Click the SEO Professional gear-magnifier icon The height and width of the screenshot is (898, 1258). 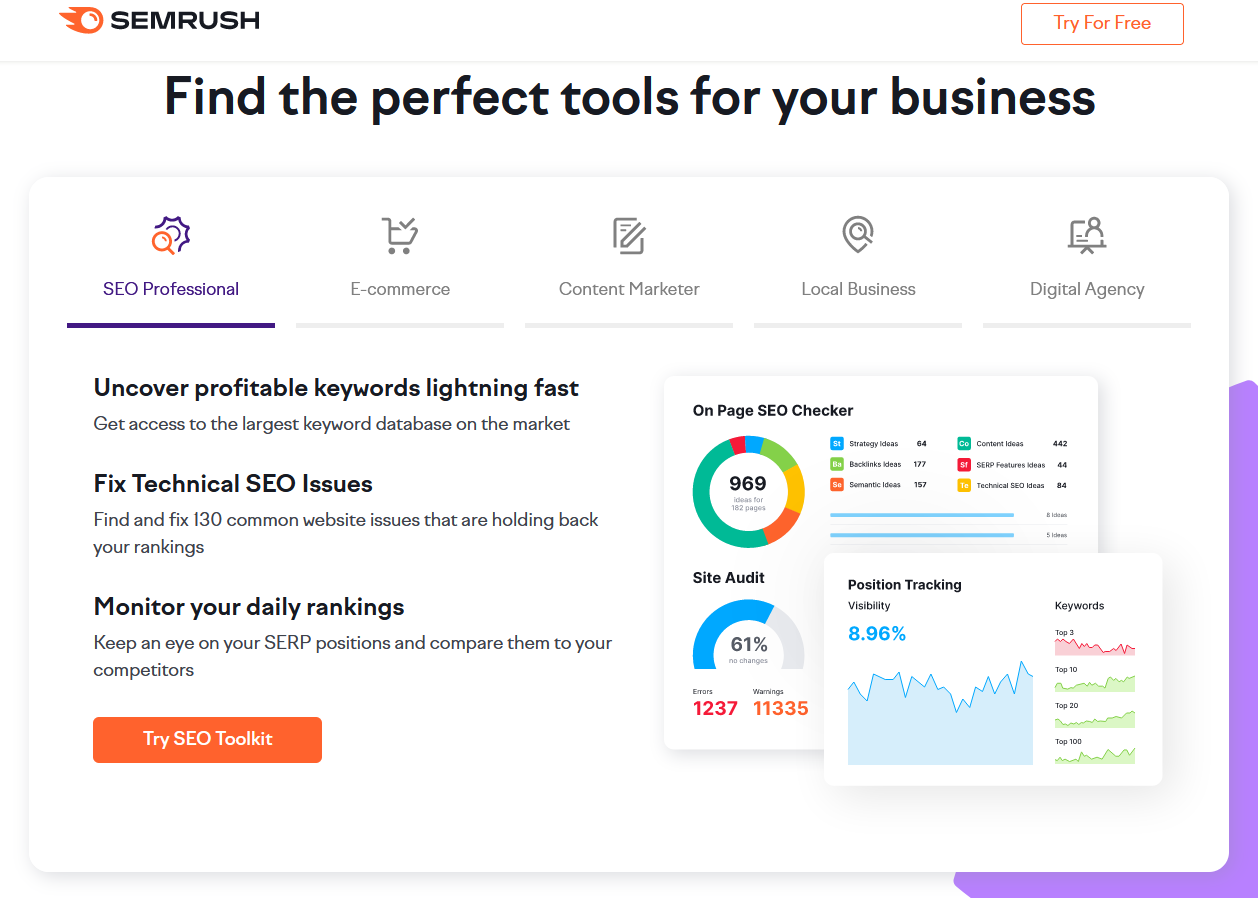[x=171, y=236]
